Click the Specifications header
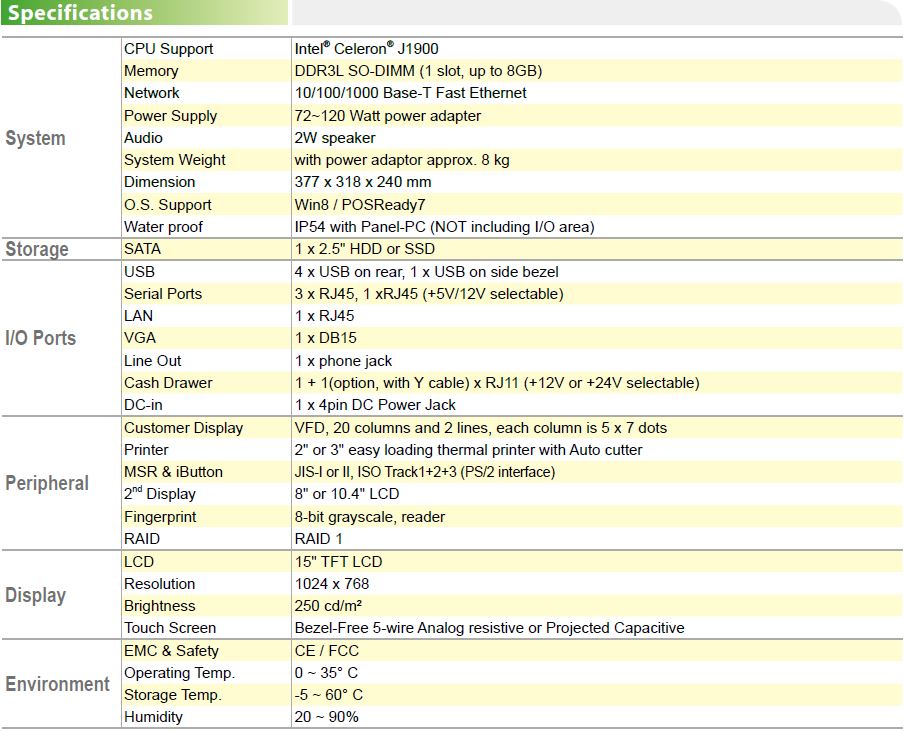This screenshot has height=731, width=904. (80, 13)
